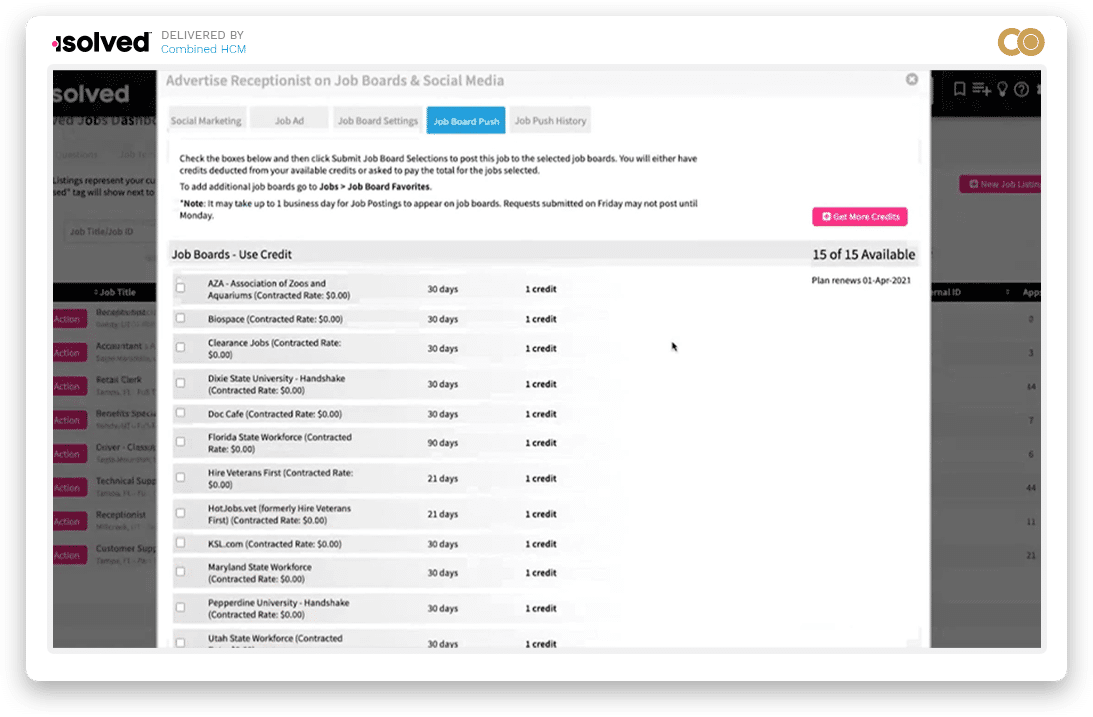
Task: Click the Job Title/Job ID search field
Action: click(x=110, y=231)
